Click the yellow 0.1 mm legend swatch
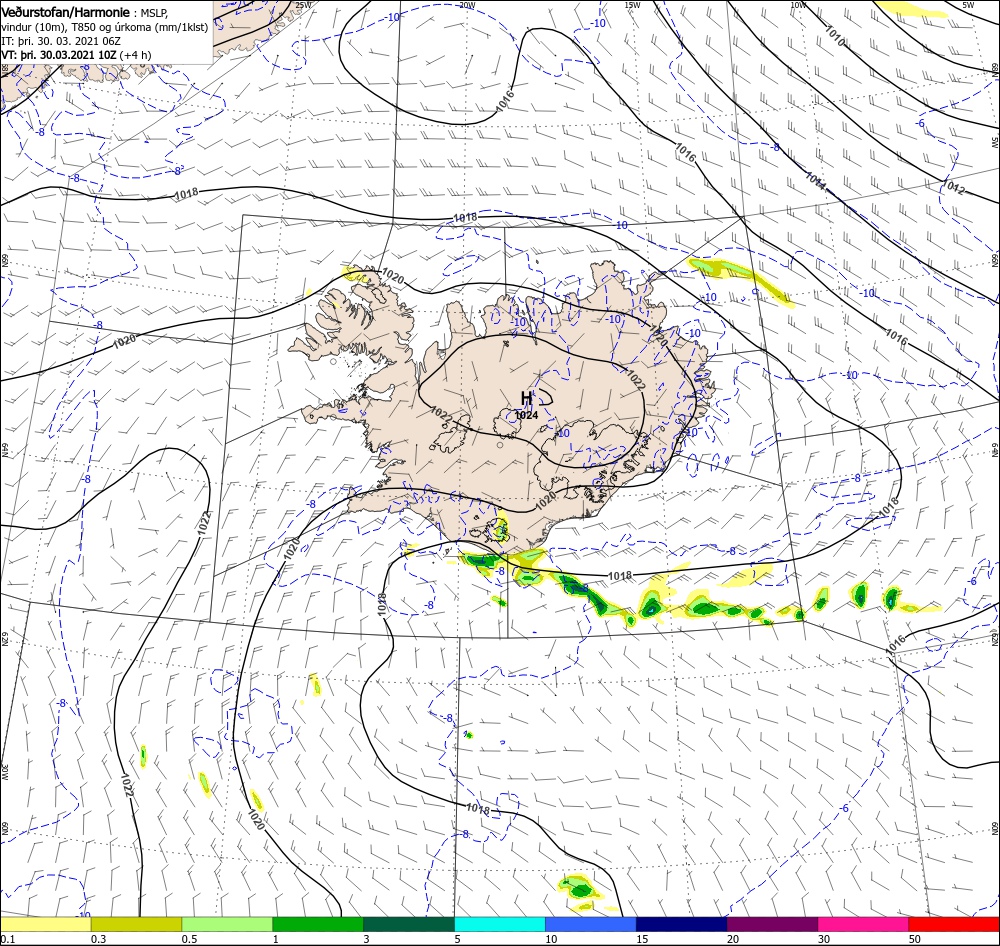Viewport: 1000px width, 946px height. coord(45,924)
